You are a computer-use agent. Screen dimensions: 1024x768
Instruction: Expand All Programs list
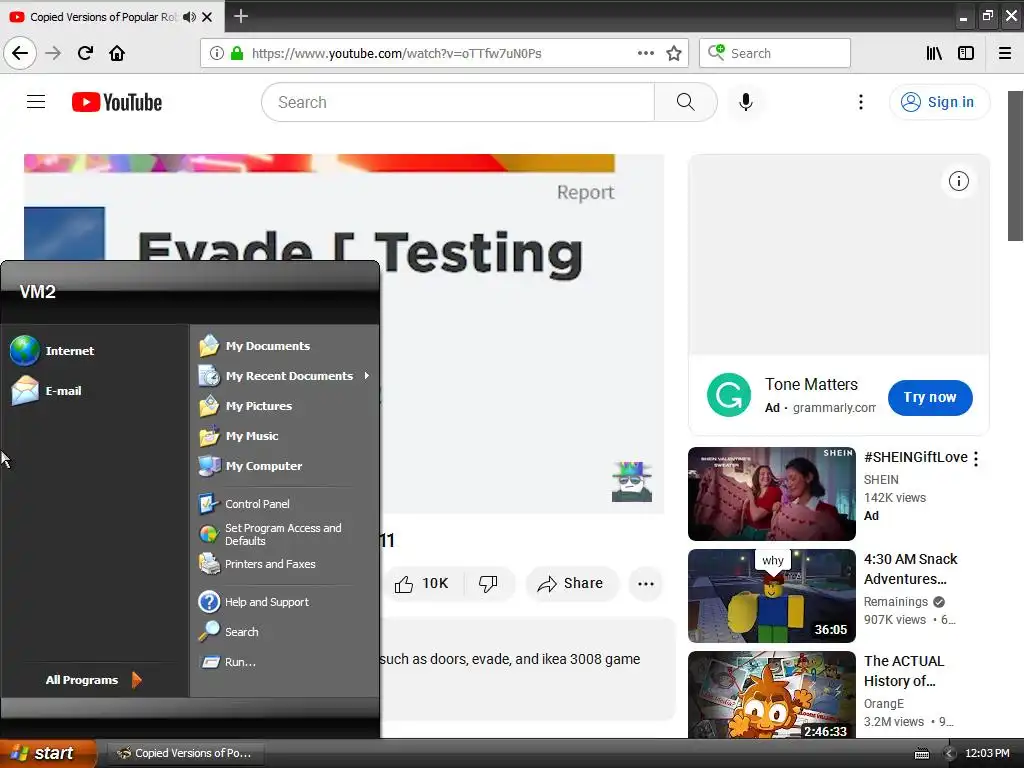(x=93, y=680)
